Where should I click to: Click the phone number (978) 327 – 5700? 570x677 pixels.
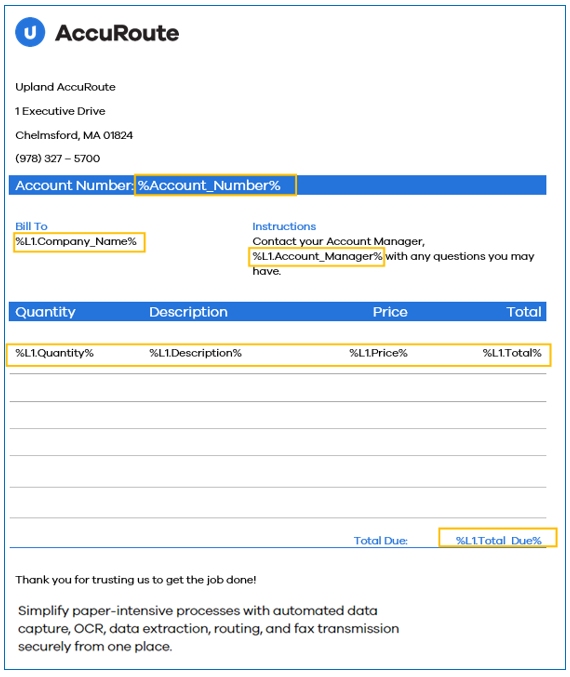[57, 158]
